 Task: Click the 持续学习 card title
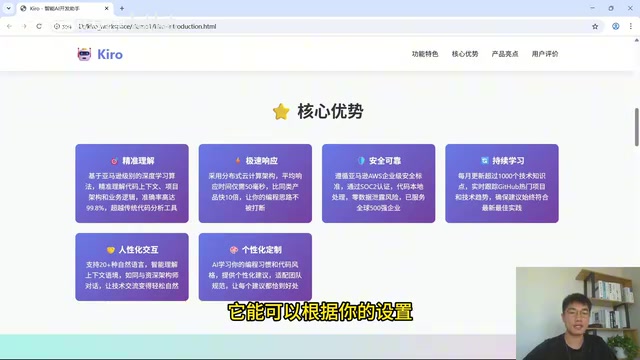(508, 161)
